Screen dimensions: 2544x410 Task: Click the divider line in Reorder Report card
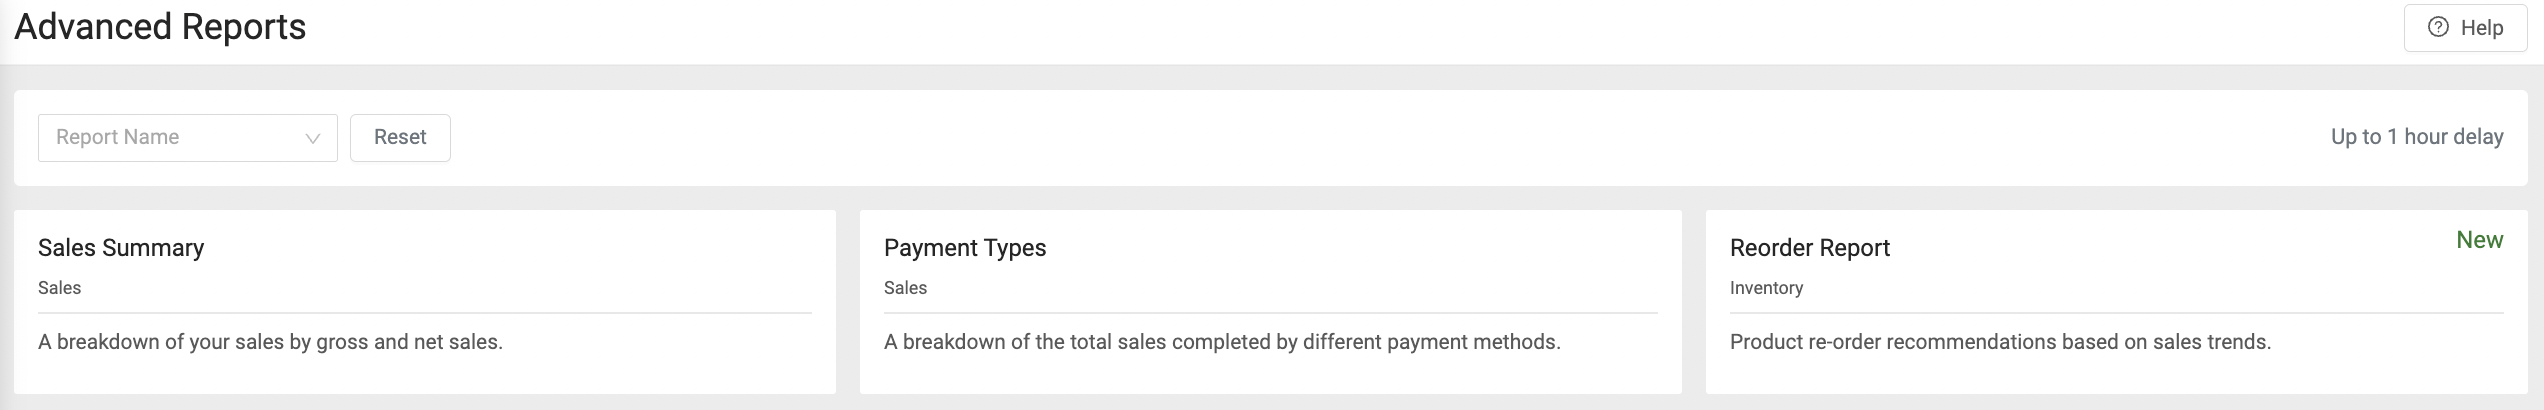click(x=2116, y=313)
